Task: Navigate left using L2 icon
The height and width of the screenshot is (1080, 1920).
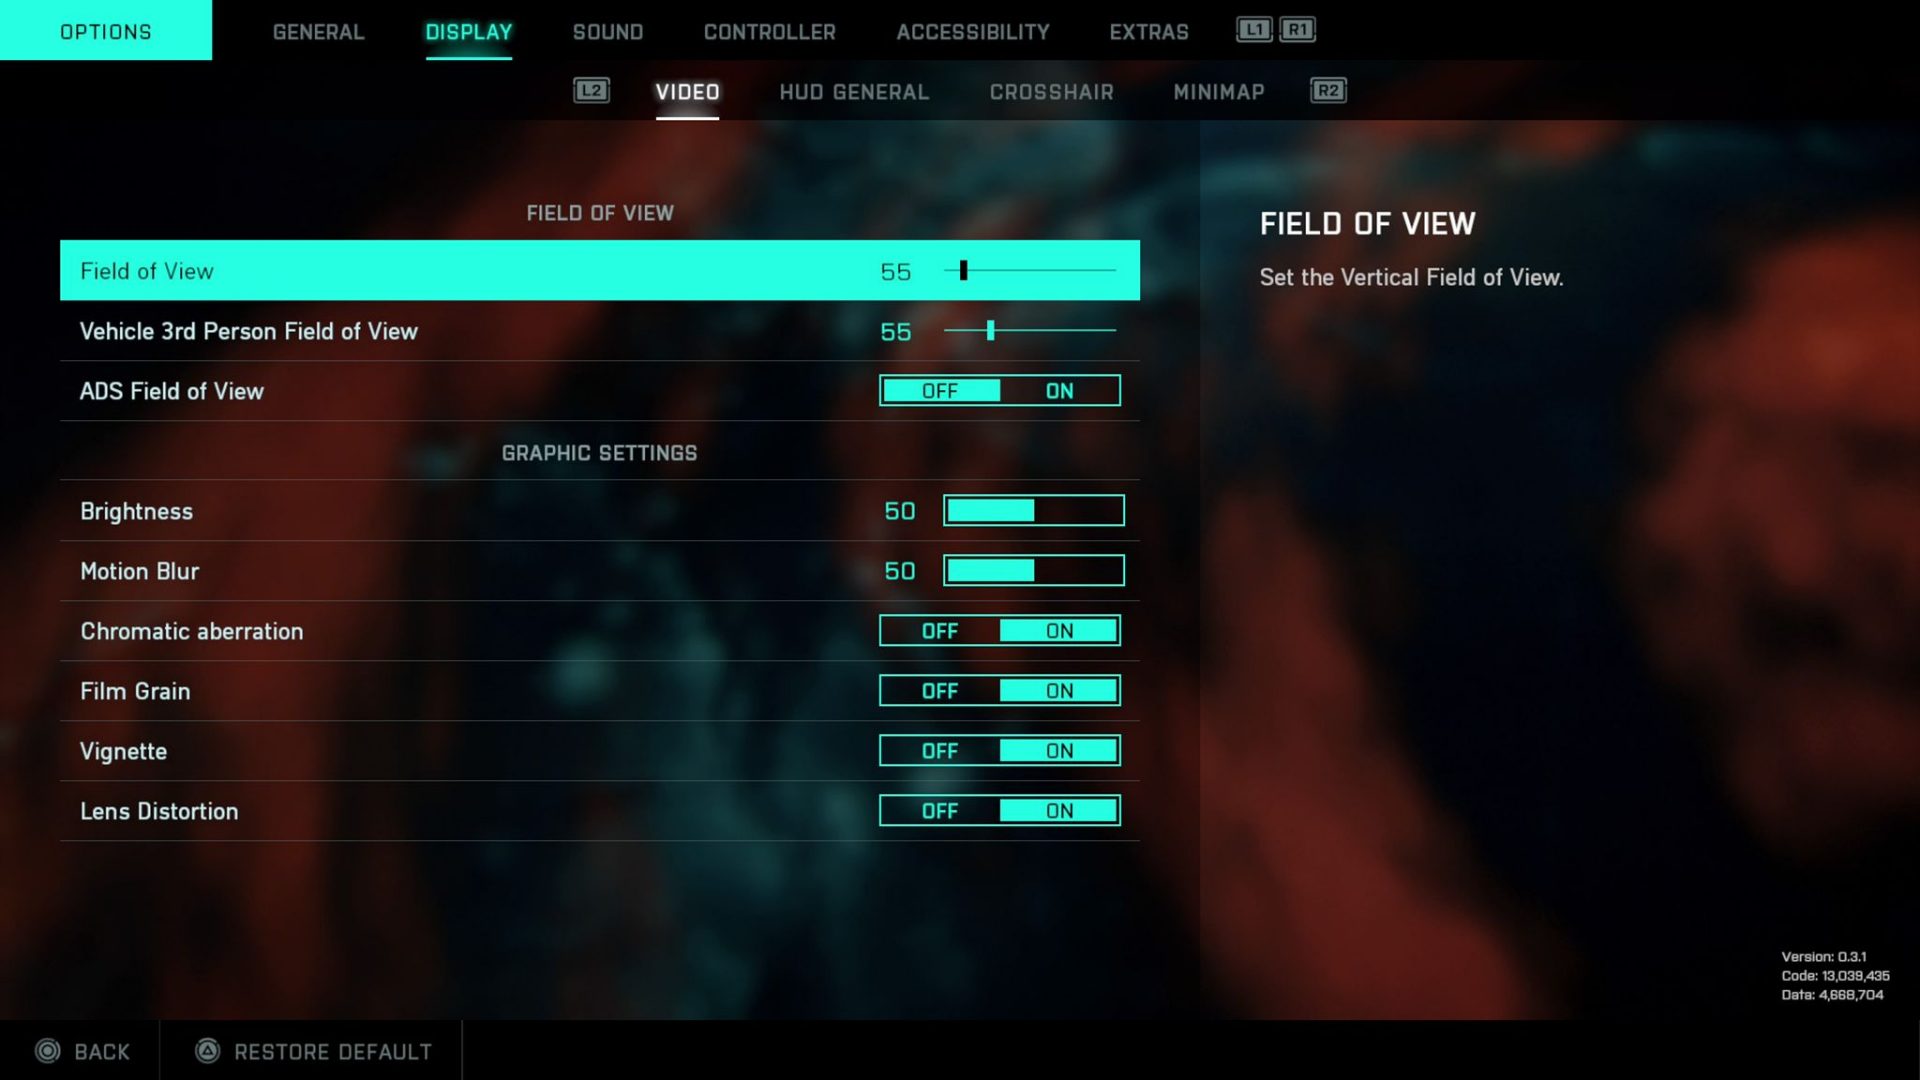Action: (x=591, y=90)
